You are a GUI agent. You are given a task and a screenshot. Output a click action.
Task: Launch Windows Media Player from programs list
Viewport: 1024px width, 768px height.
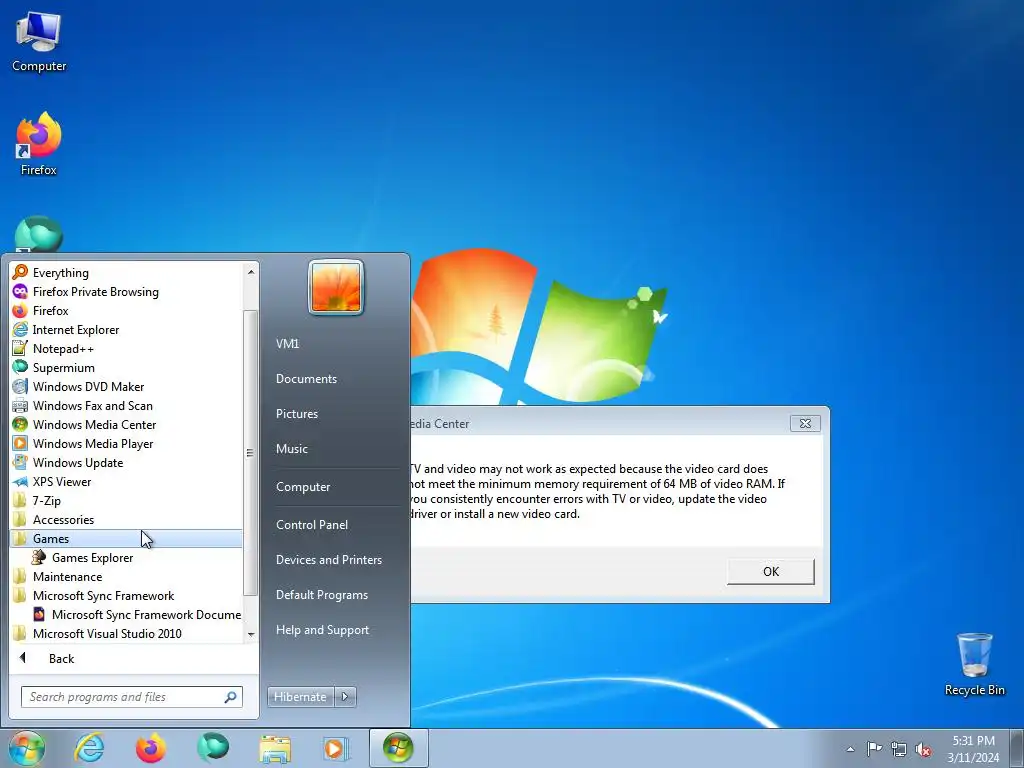[126, 443]
